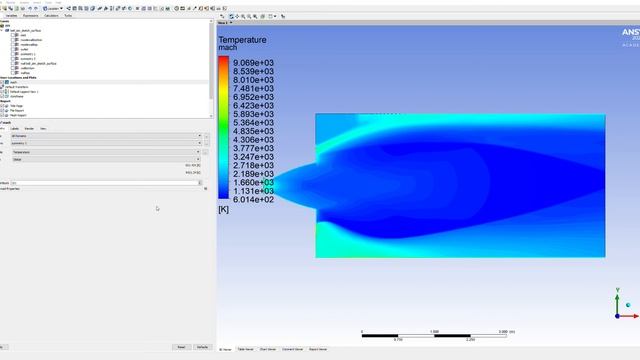Viewport: 640px width, 360px height.
Task: Select the viewer pointer selection tool
Action: pos(222,16)
